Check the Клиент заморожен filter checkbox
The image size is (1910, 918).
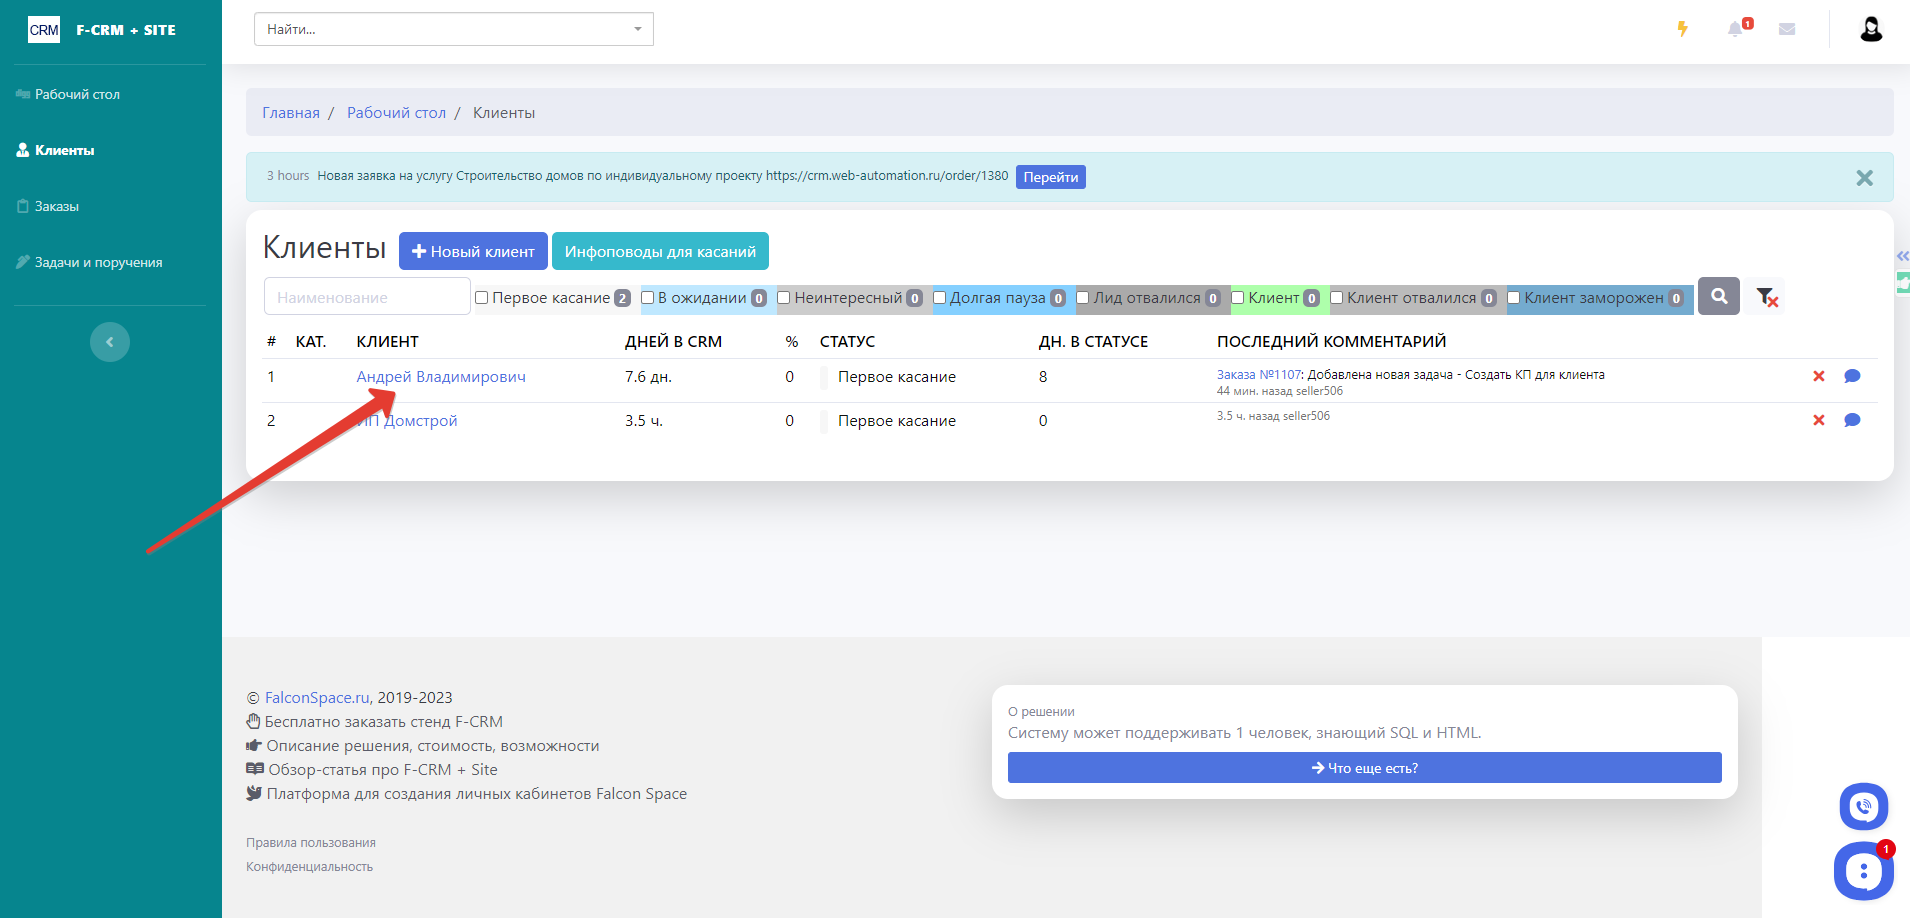[x=1514, y=298]
